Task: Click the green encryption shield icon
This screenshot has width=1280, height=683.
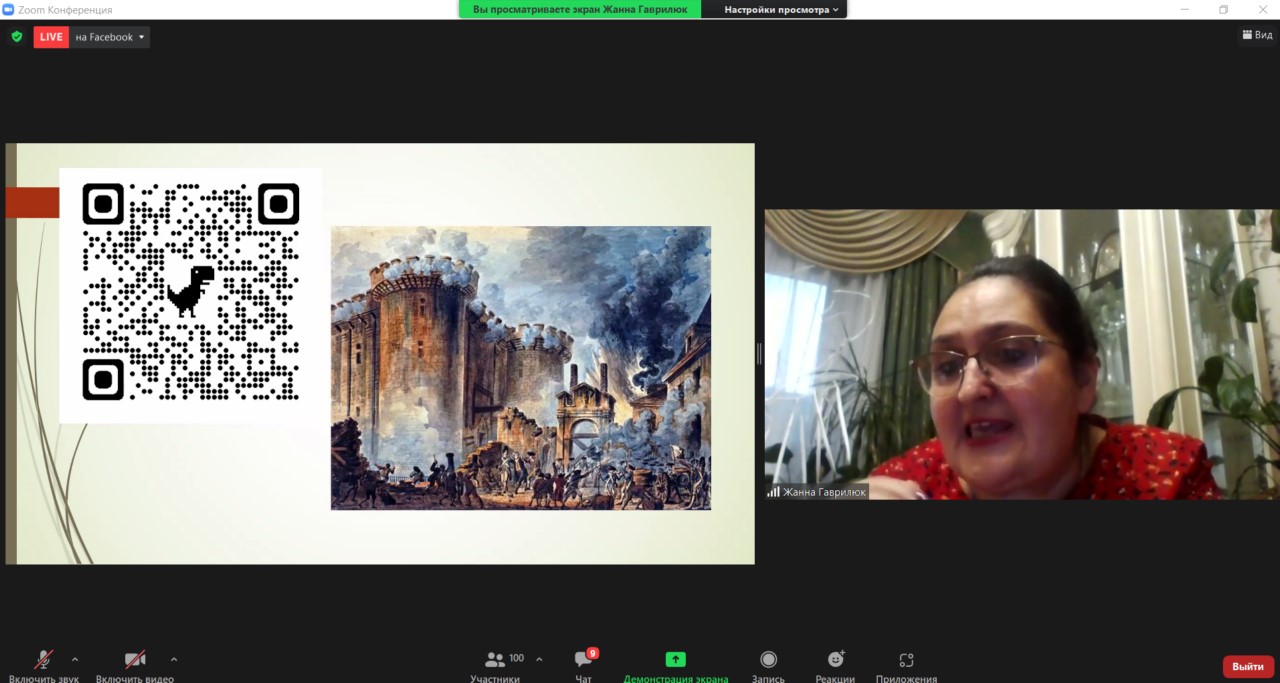Action: click(17, 37)
